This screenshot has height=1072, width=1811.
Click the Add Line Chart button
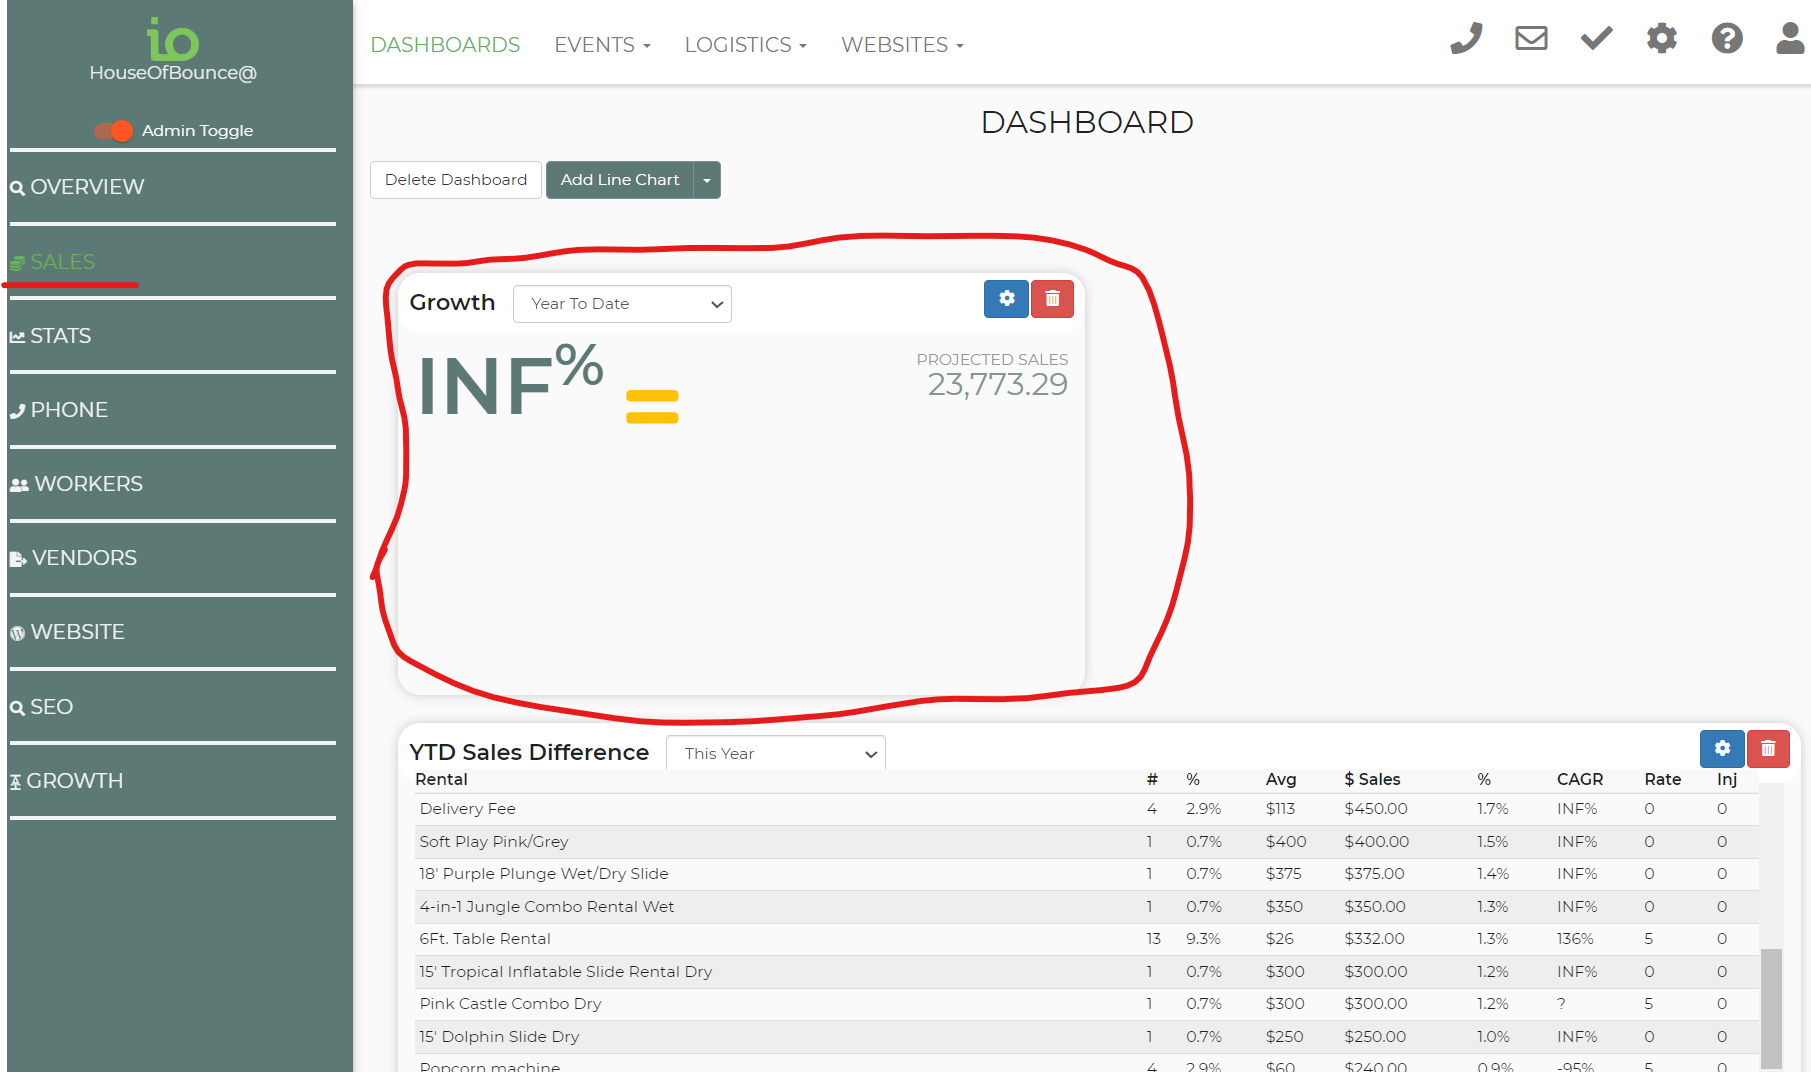tap(619, 180)
